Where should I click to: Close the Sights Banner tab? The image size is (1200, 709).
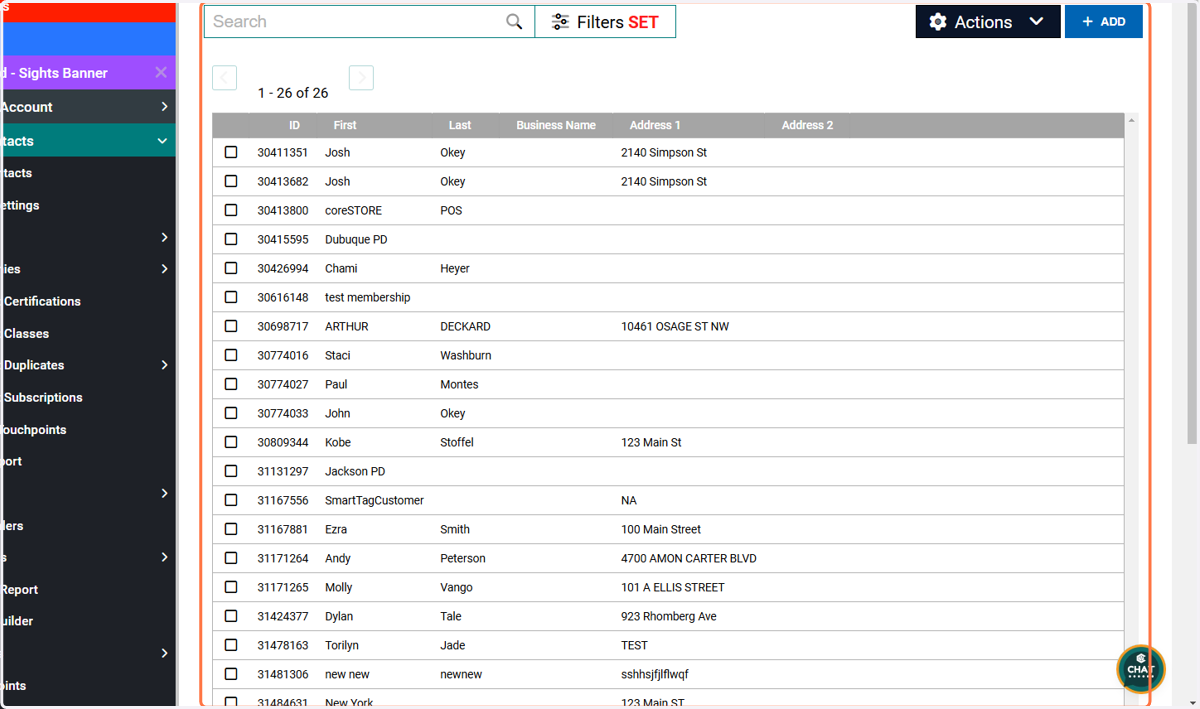(161, 73)
